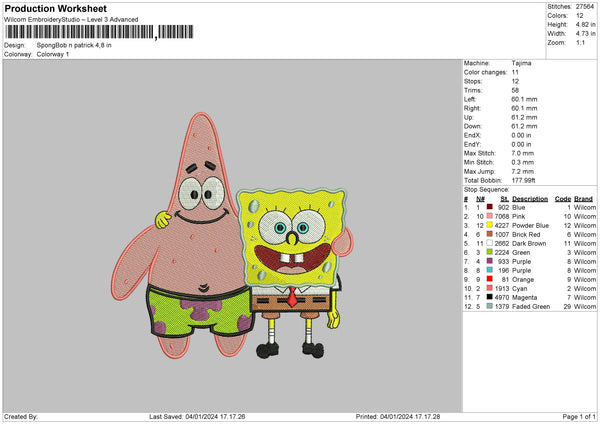Pick the yellow swatch beside Powder Blue

pyautogui.click(x=489, y=225)
